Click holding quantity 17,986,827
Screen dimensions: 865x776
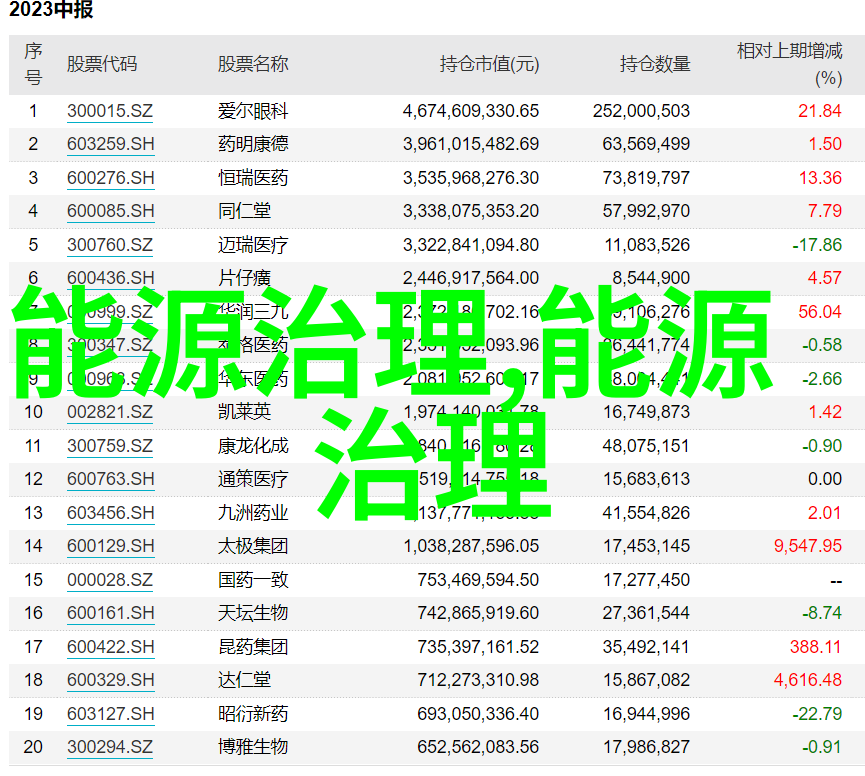pos(646,747)
